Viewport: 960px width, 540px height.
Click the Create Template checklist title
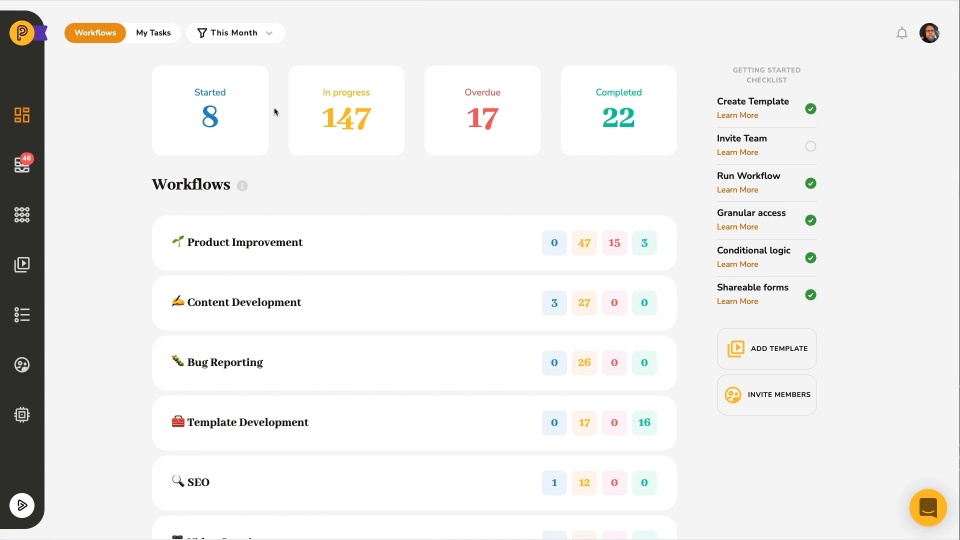[753, 102]
